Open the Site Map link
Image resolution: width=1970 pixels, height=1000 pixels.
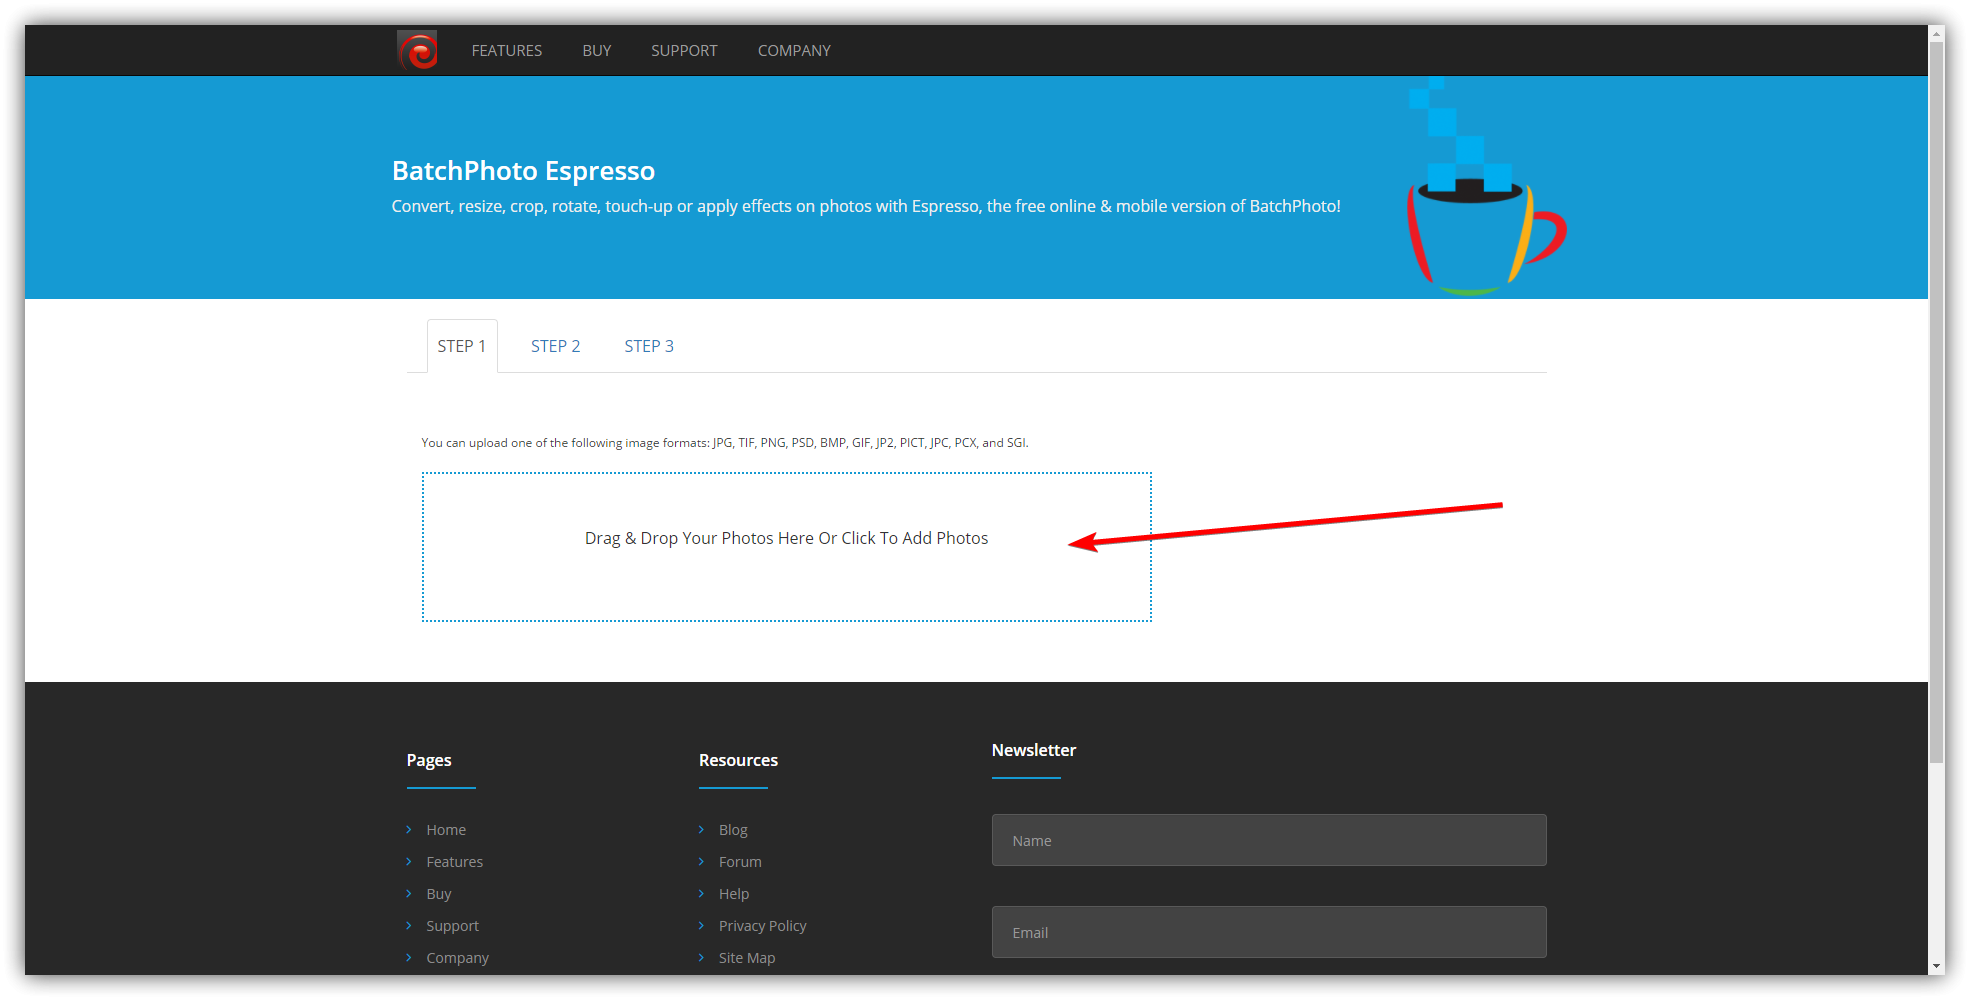click(747, 958)
